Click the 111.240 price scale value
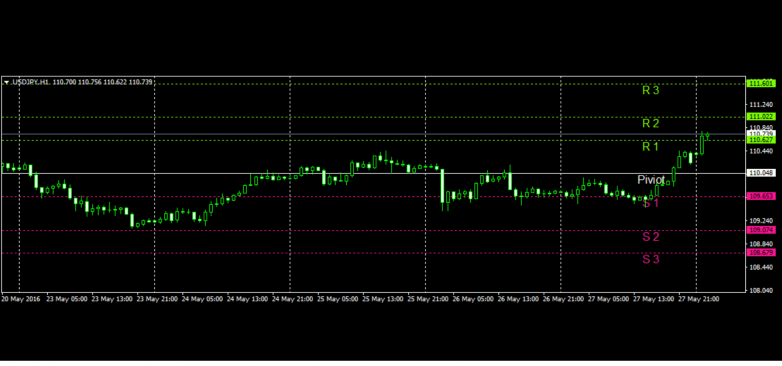This screenshot has width=782, height=366. tap(761, 105)
